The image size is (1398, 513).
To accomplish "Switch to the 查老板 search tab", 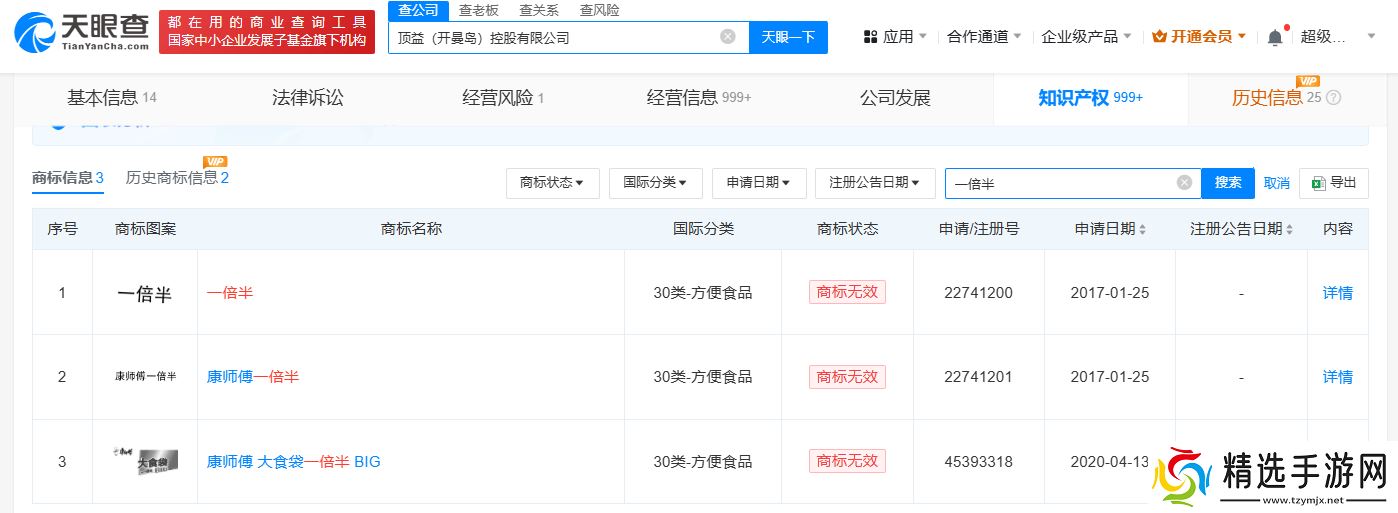I will coord(478,10).
